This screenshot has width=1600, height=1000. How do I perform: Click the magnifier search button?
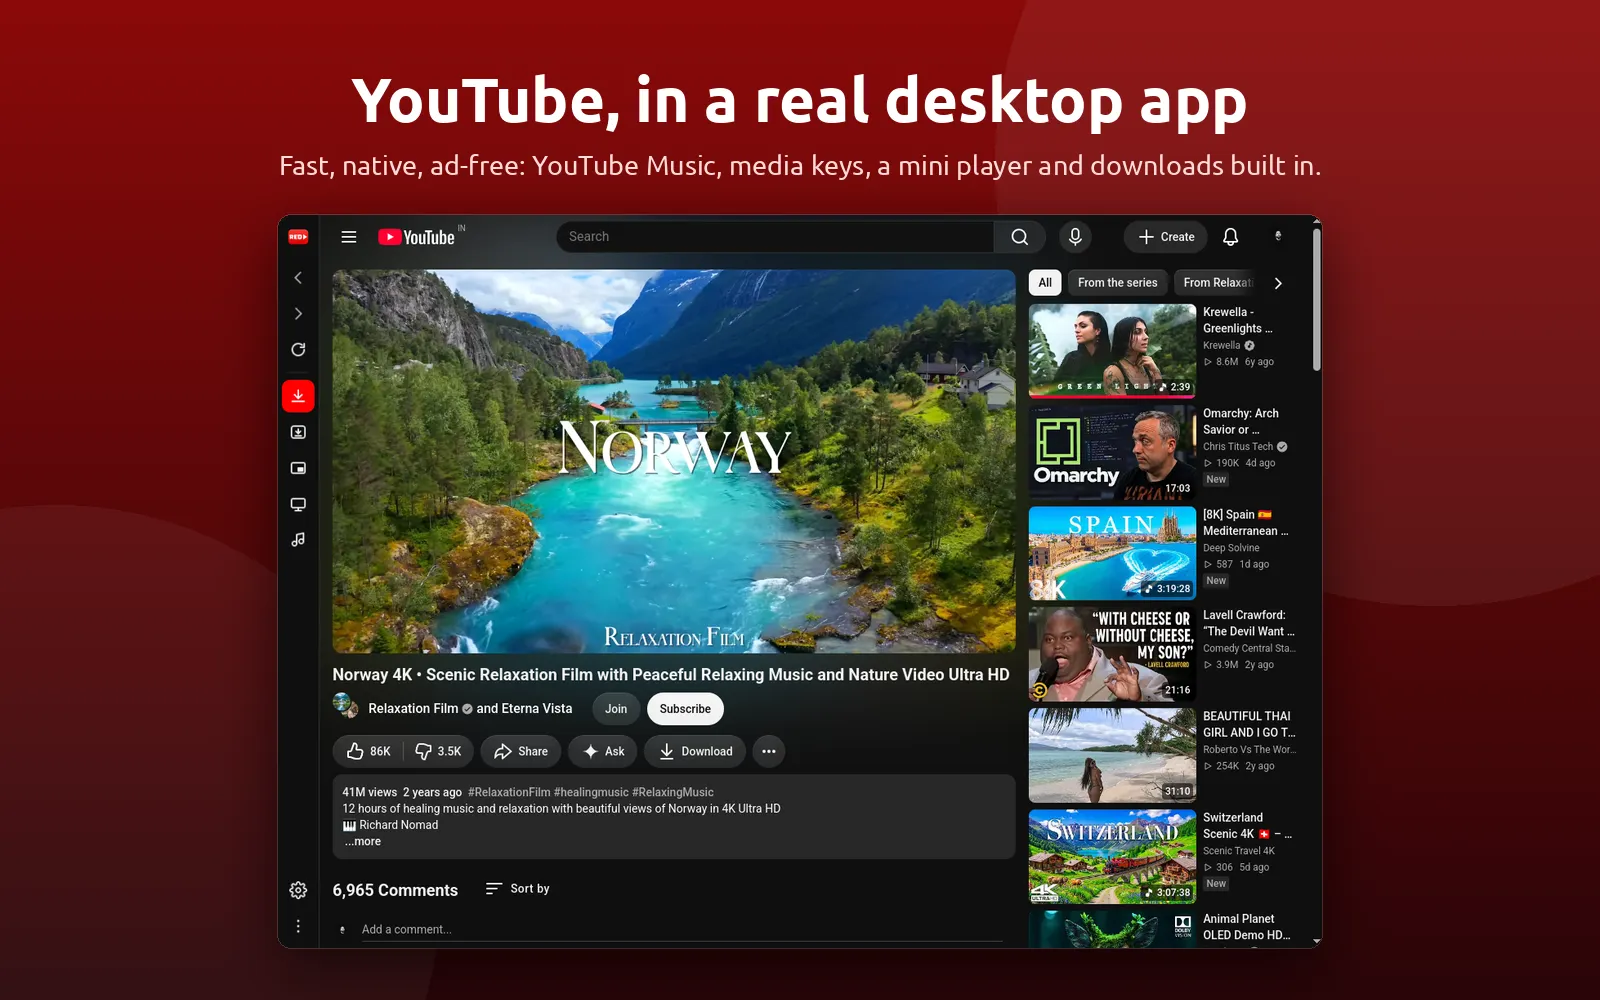click(x=1020, y=237)
